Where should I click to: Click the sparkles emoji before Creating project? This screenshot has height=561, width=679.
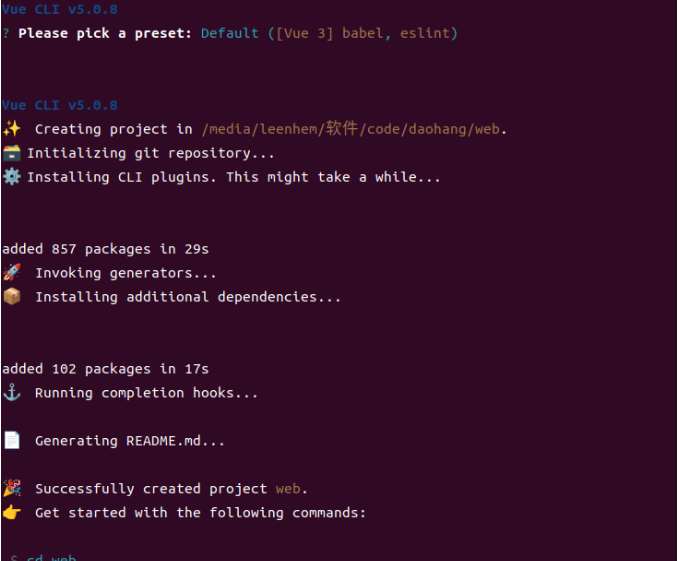(12, 129)
